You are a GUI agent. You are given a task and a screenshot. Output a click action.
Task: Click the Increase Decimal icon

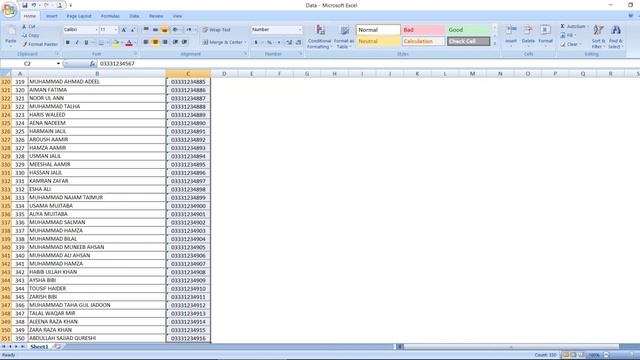coord(289,42)
